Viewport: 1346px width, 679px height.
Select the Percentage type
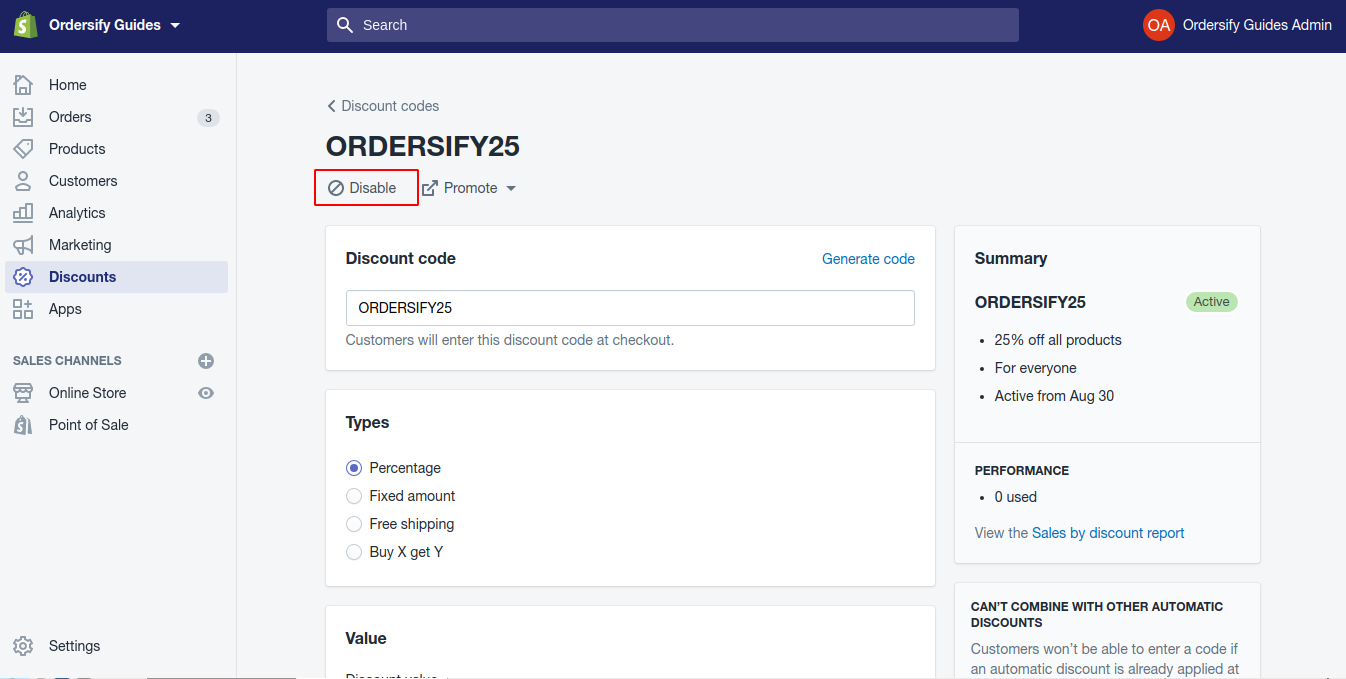pyautogui.click(x=354, y=468)
